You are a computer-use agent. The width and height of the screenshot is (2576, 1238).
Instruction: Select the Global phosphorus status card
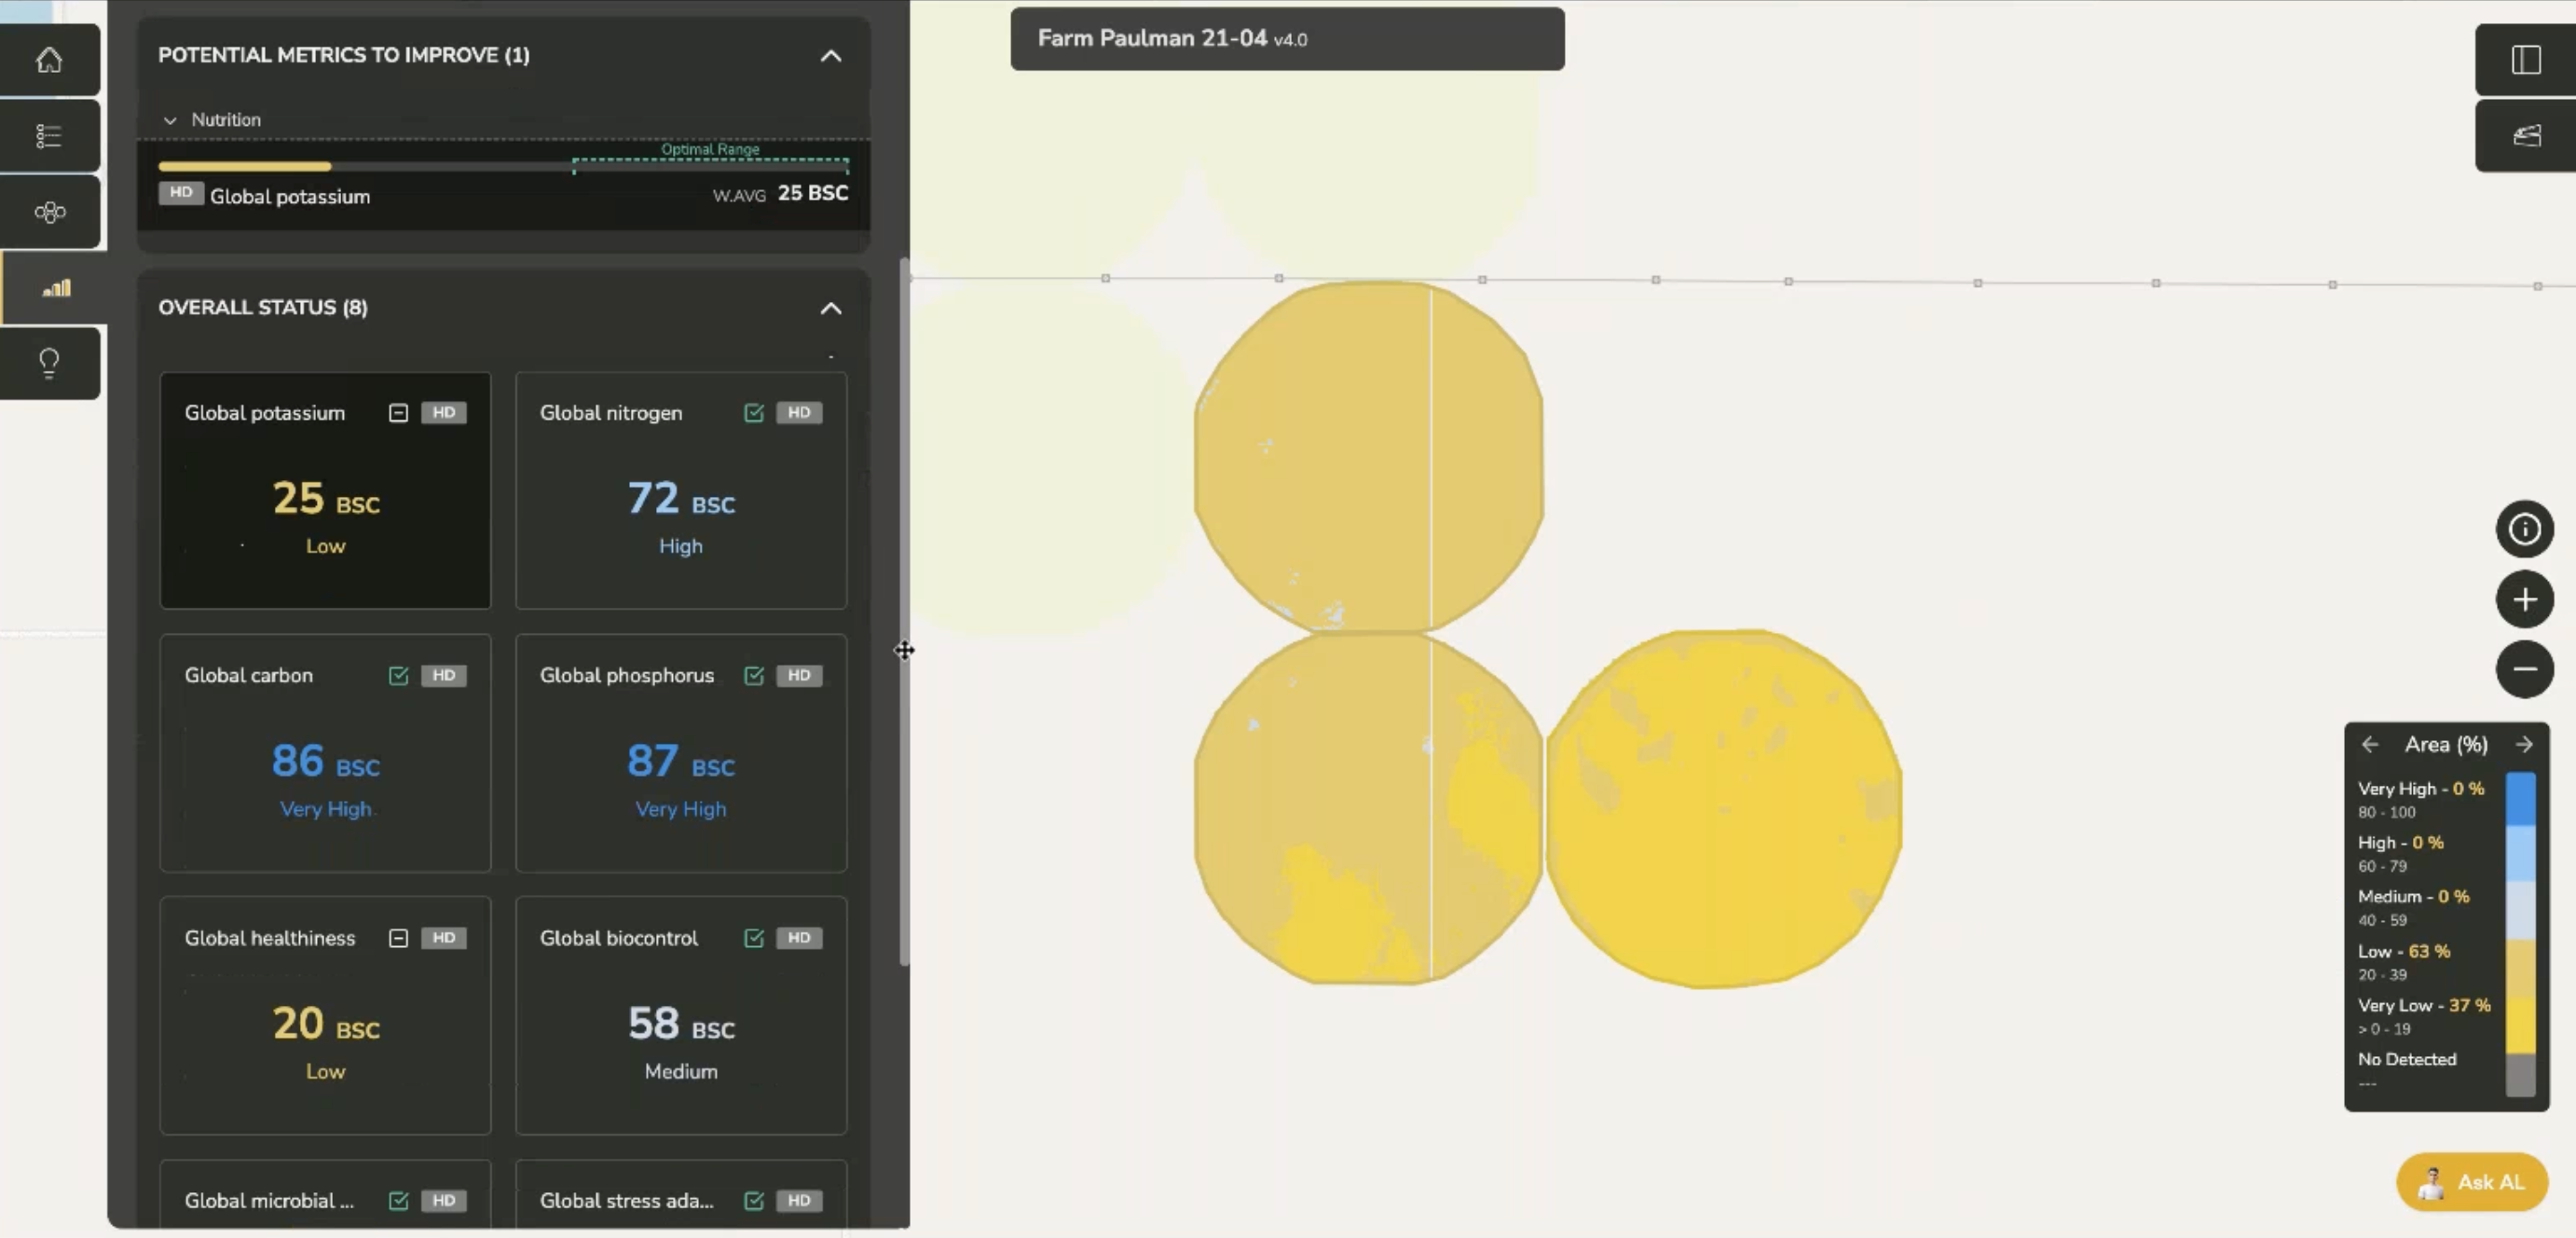pyautogui.click(x=680, y=753)
